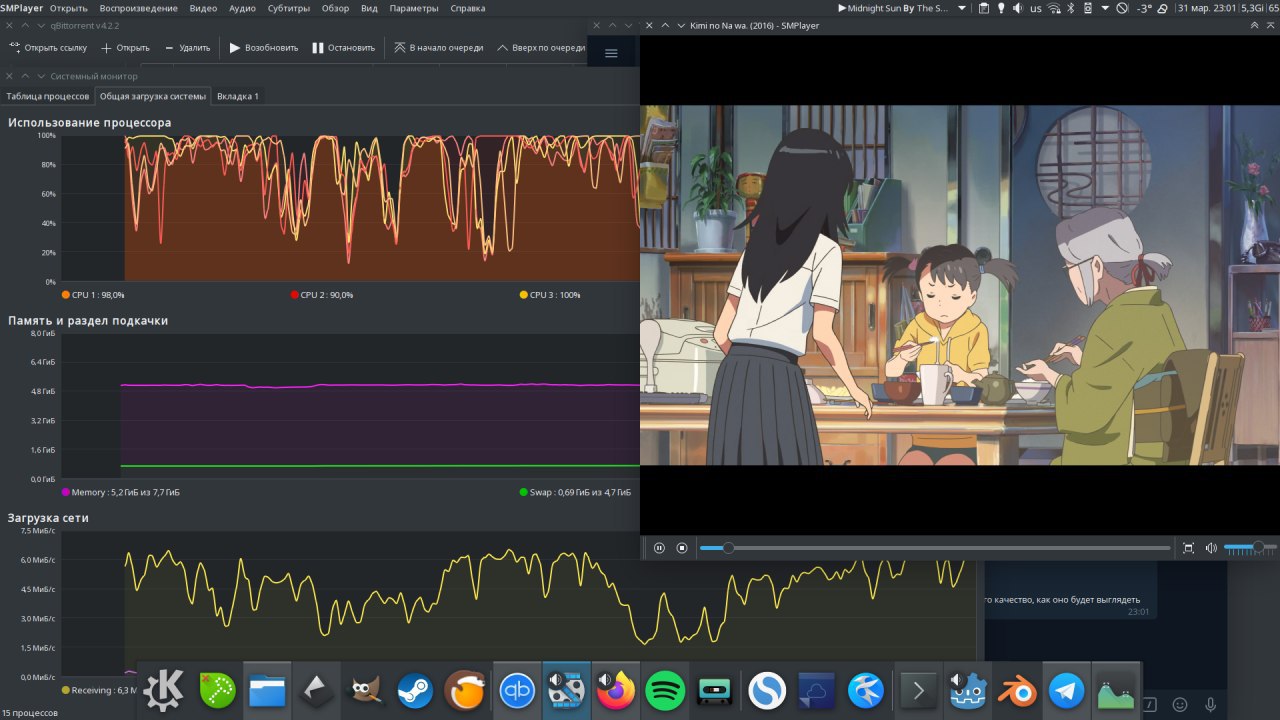Click Удалить in qBittorrent toolbar

coord(187,47)
